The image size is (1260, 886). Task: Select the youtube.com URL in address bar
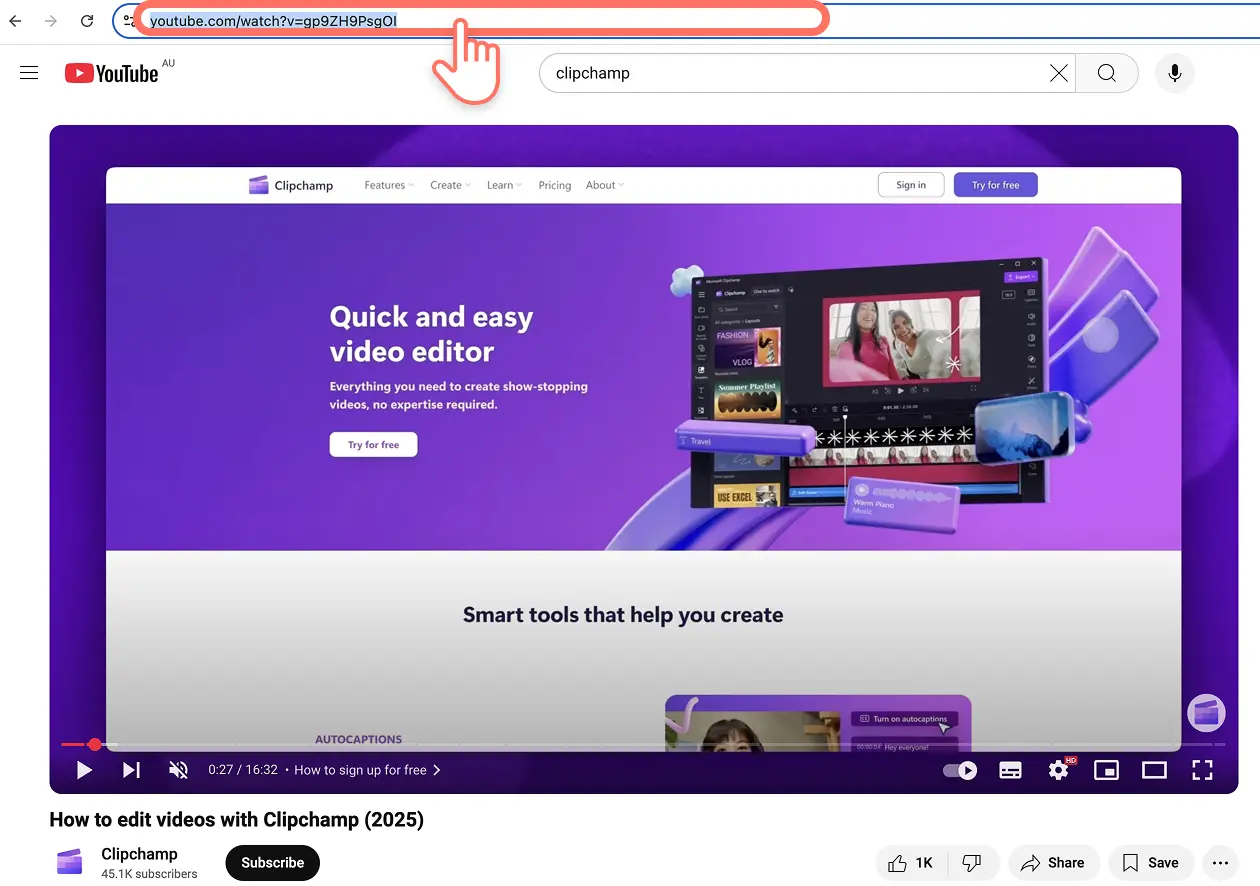coord(273,20)
